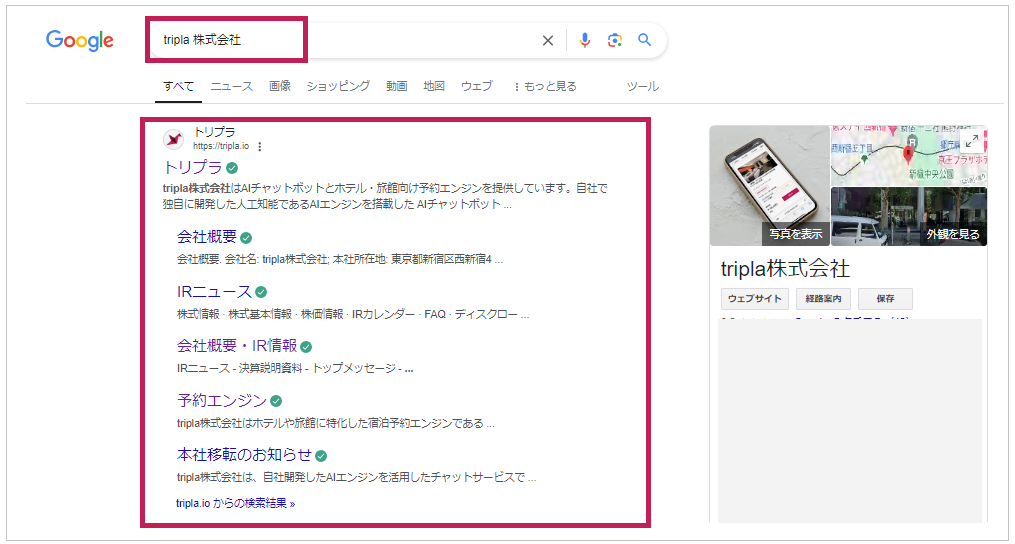The image size is (1015, 544).
Task: Click the Google logo
Action: 80,40
